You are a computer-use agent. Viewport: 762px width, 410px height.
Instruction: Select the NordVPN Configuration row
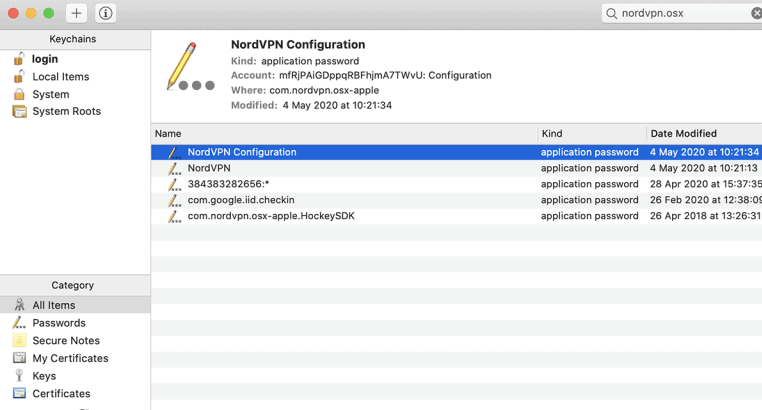[x=456, y=152]
